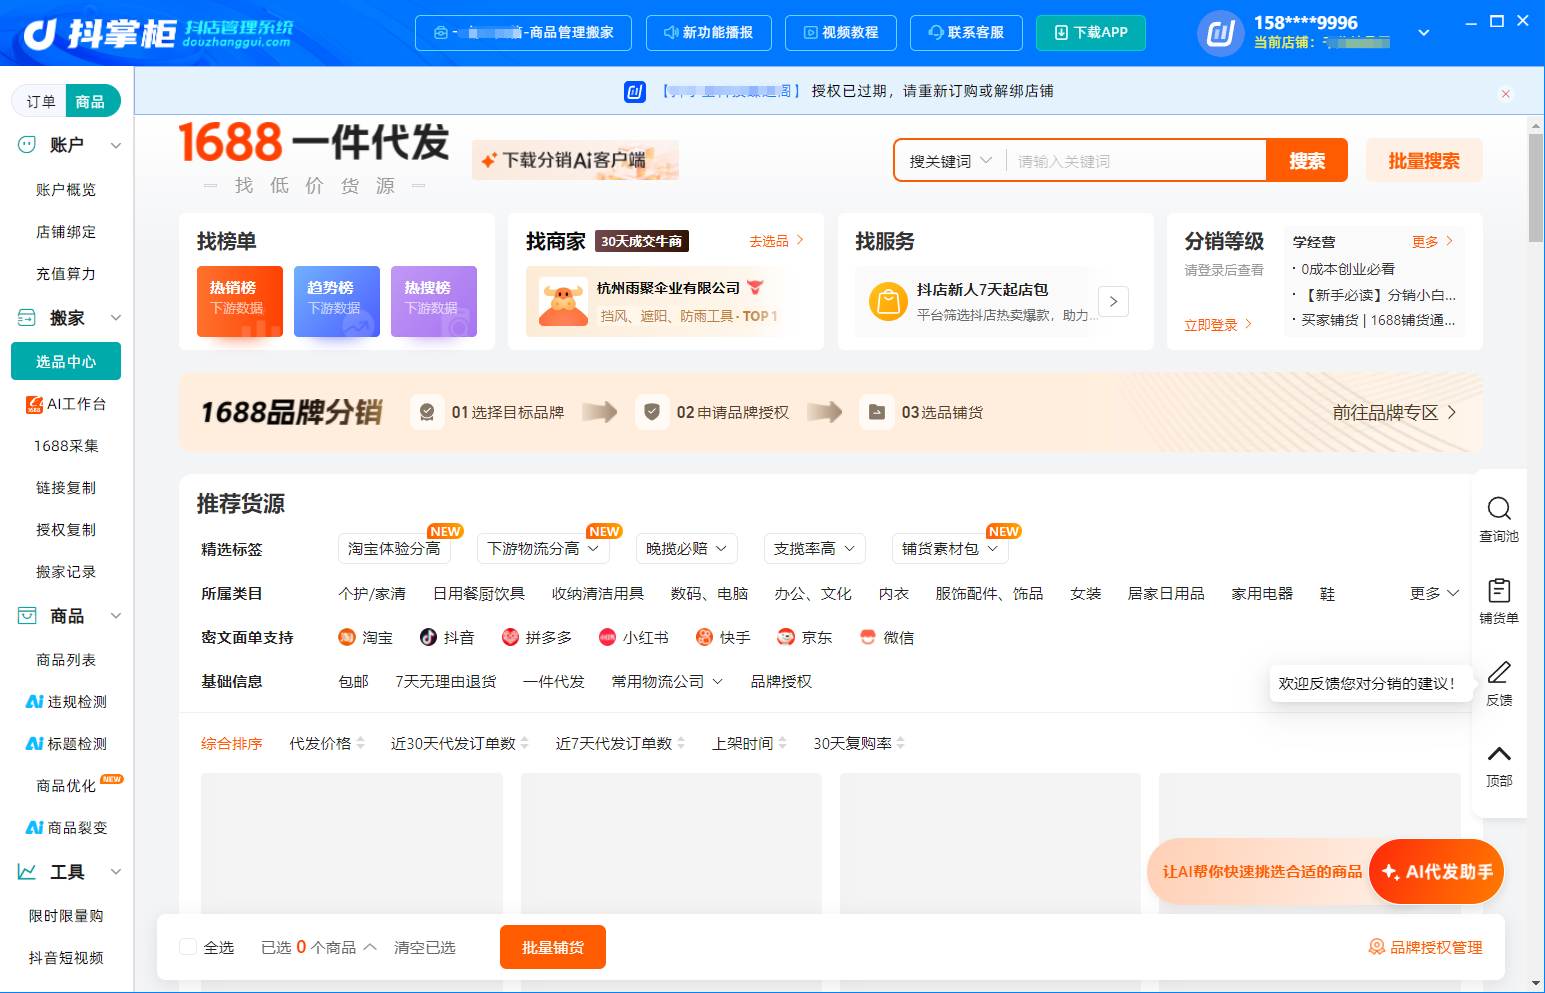Expand the 下游物流分高 dropdown
Viewport: 1545px width, 993px height.
click(x=543, y=548)
